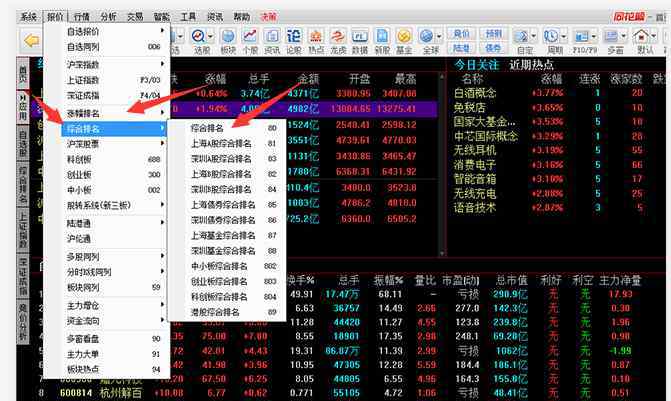Image resolution: width=671 pixels, height=401 pixels.
Task: Open the 帮助 menu
Action: coord(241,17)
